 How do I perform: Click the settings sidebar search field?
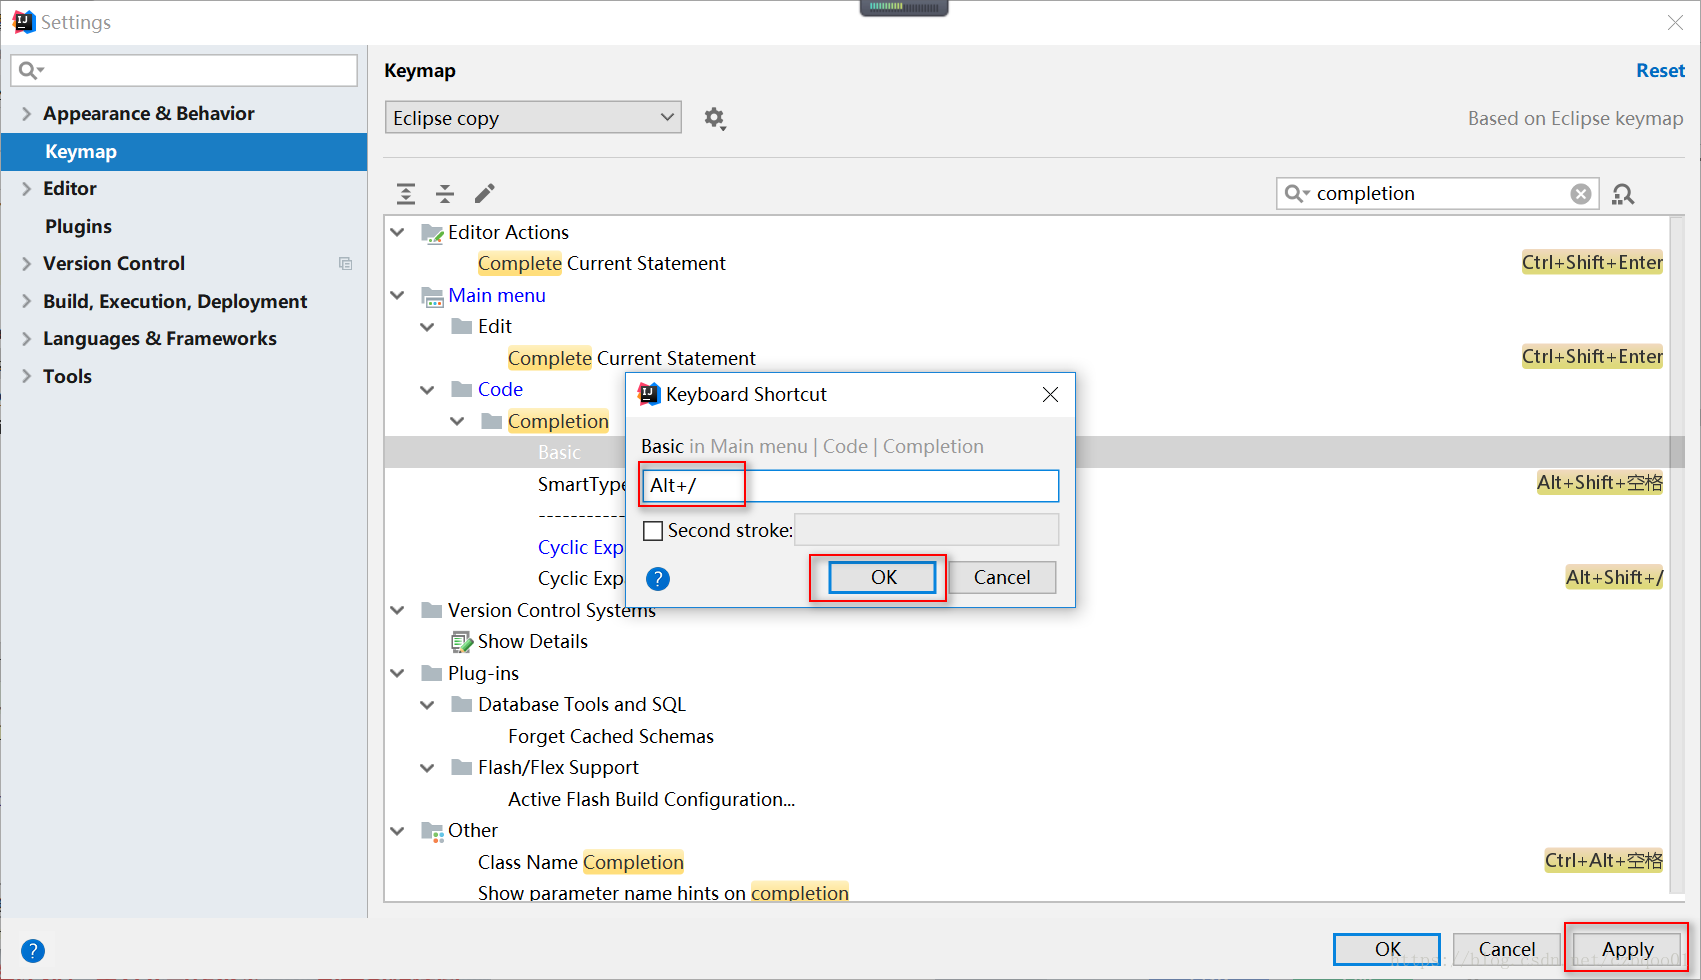click(184, 70)
